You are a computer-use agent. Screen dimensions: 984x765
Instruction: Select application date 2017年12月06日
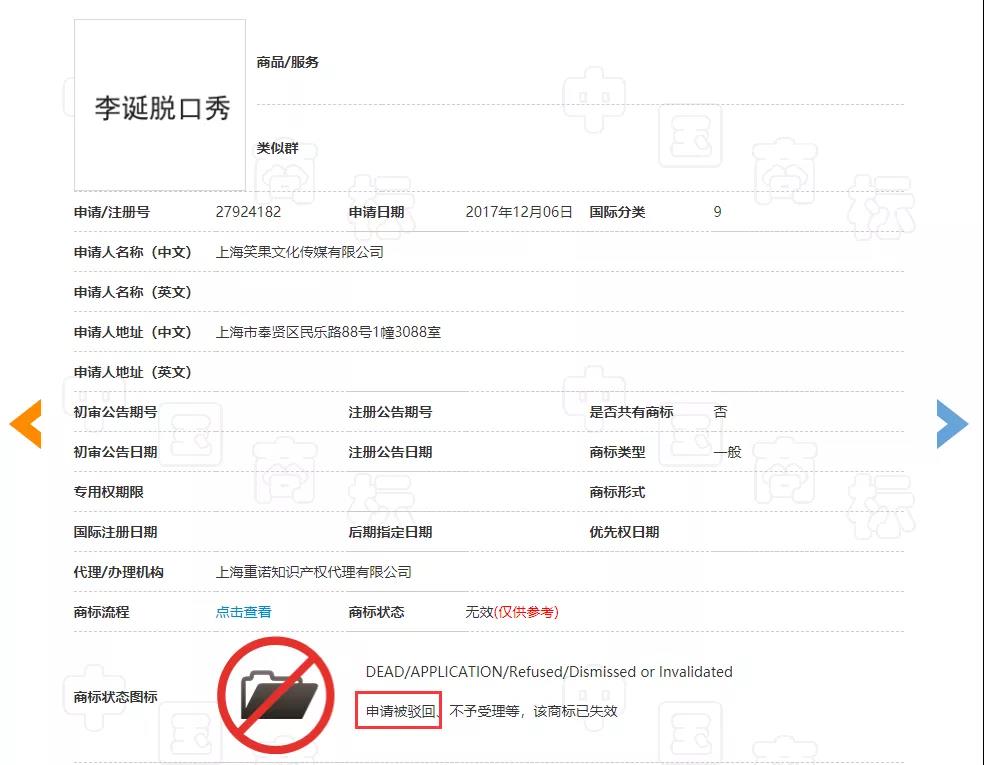[519, 212]
